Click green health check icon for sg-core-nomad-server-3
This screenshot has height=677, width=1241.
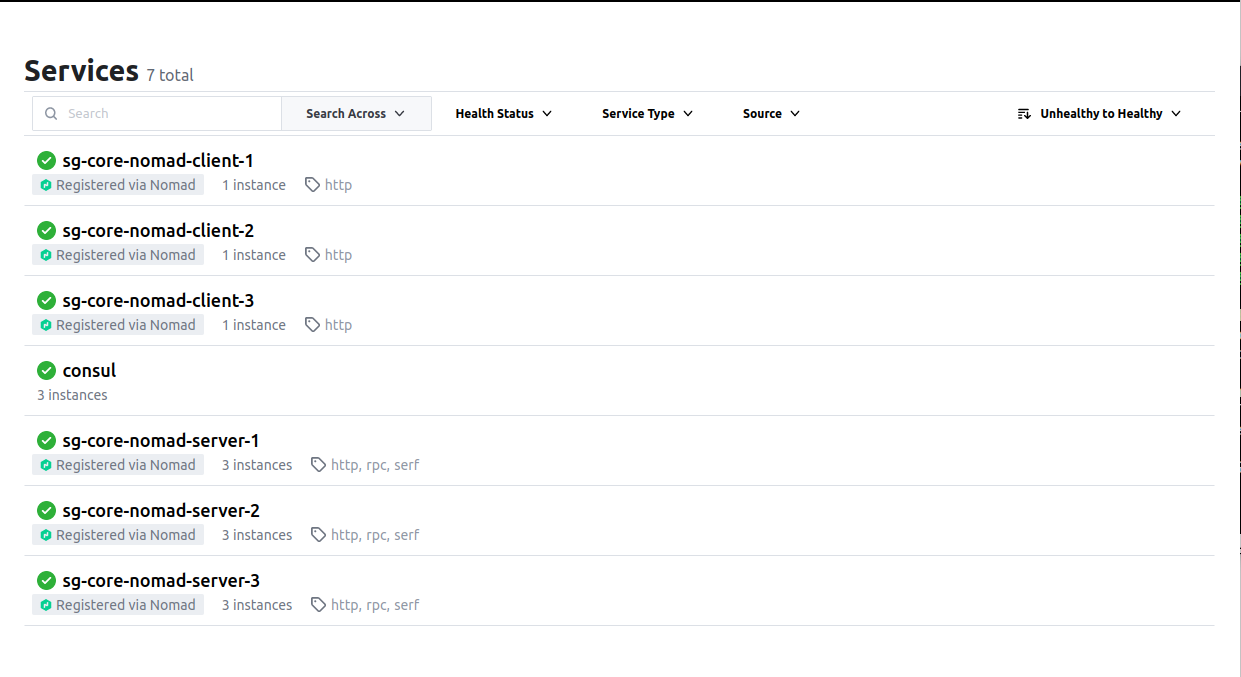click(x=46, y=580)
